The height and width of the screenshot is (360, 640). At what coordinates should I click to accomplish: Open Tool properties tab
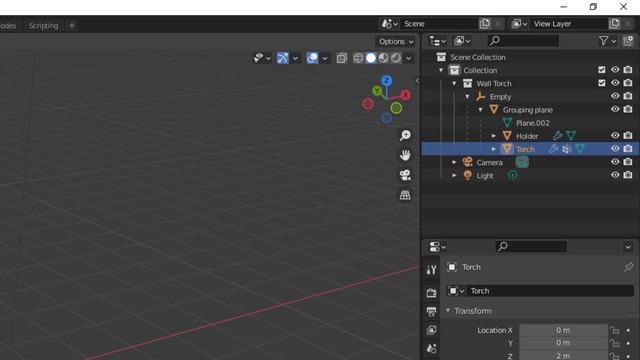coord(431,269)
